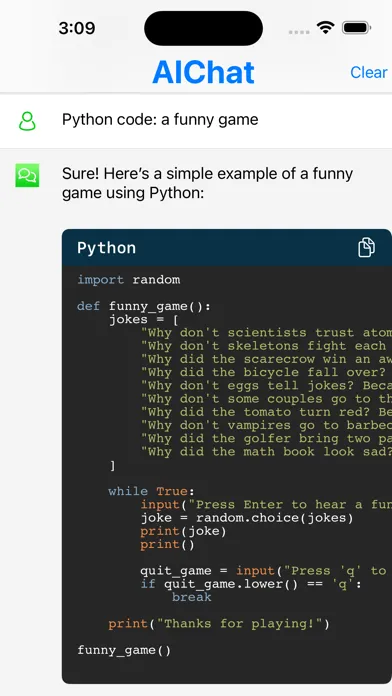Tap the green AI chat bubble avatar

(x=27, y=175)
